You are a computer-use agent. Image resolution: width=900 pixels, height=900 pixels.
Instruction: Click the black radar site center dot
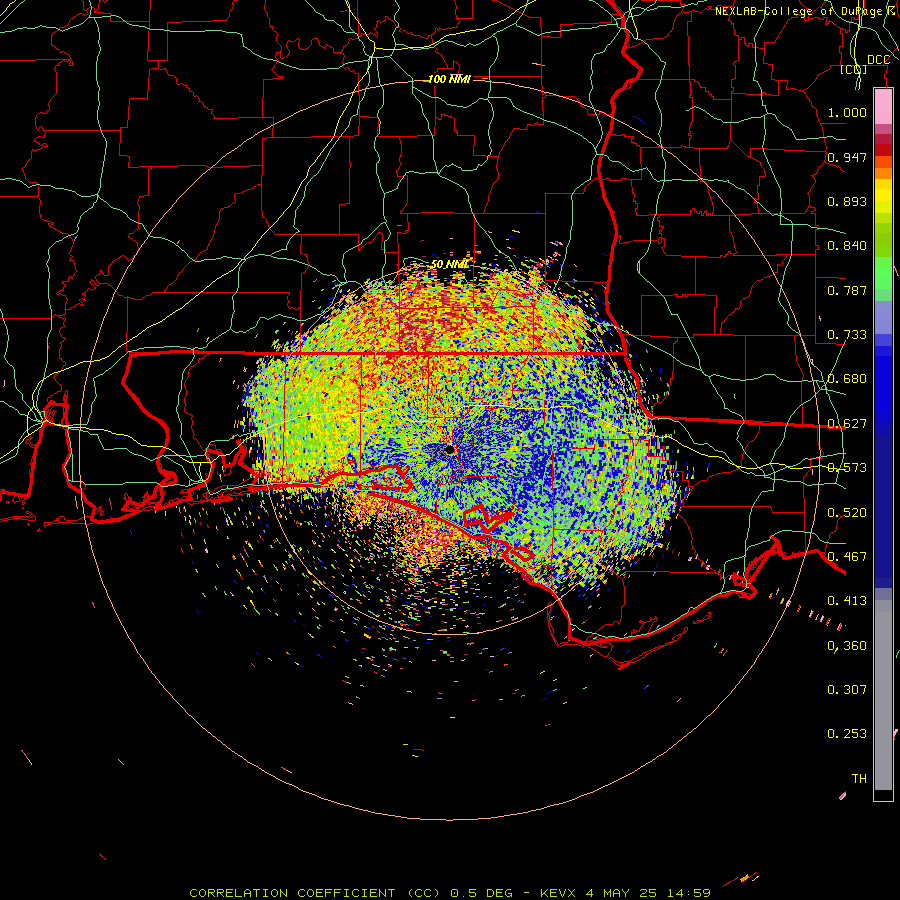click(x=450, y=449)
